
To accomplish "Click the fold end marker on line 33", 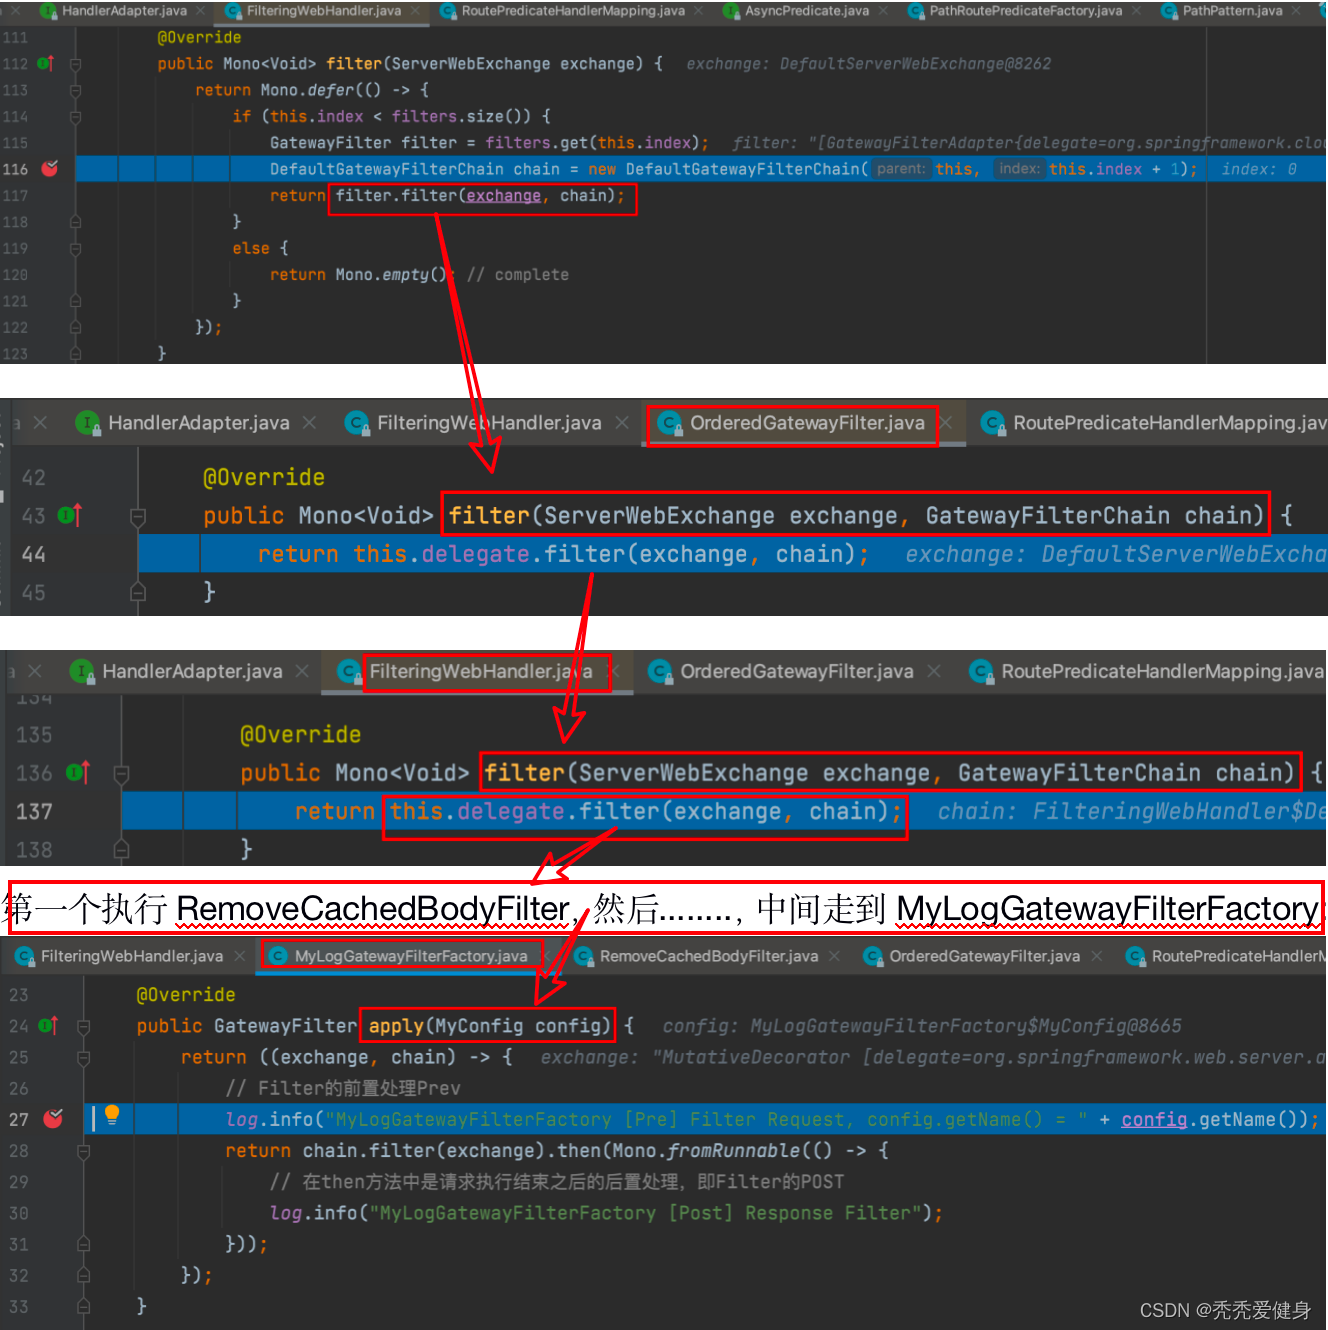I will tap(83, 1306).
